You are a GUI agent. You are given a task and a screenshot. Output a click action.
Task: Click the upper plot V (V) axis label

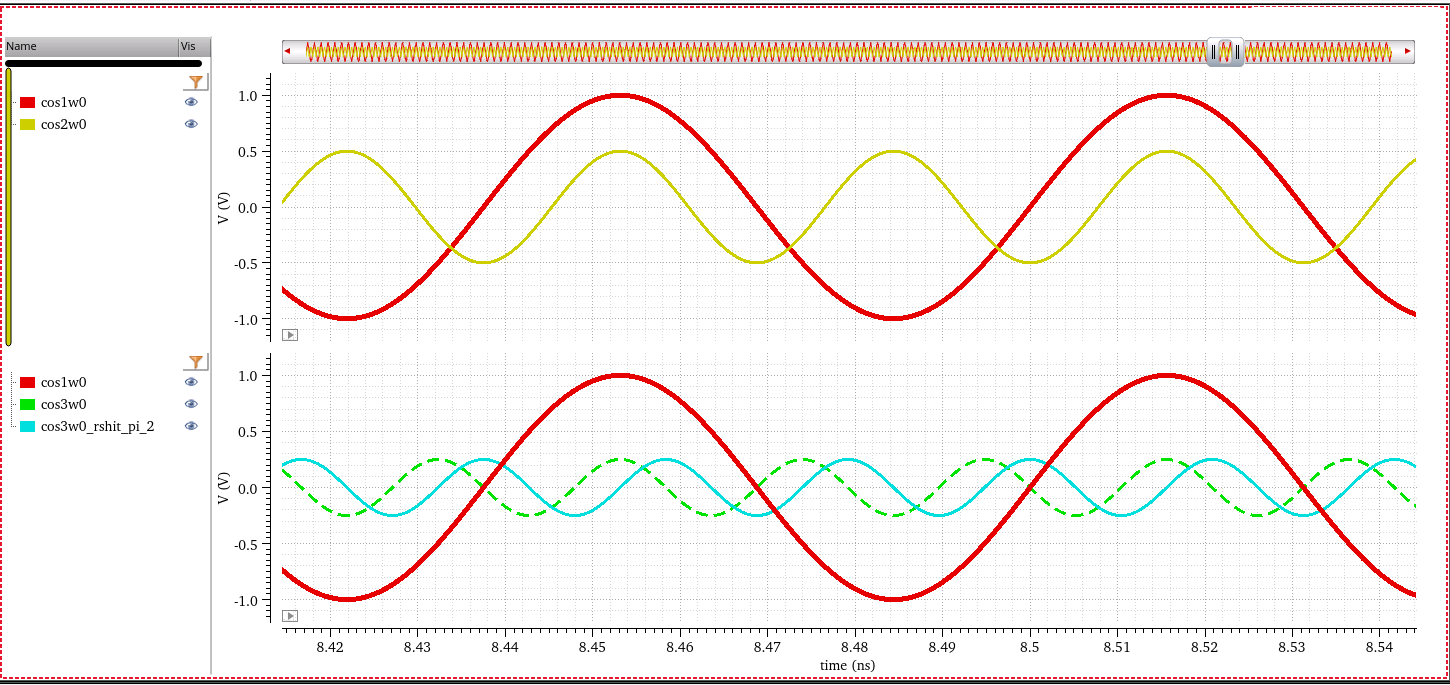tap(225, 206)
